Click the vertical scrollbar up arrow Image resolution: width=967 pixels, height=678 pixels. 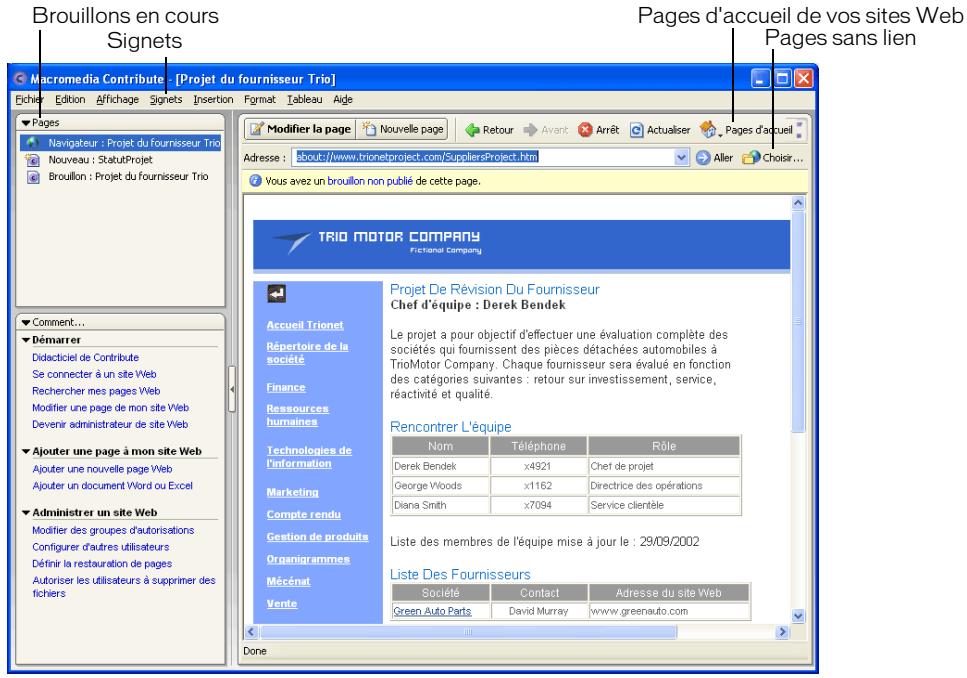tap(798, 203)
